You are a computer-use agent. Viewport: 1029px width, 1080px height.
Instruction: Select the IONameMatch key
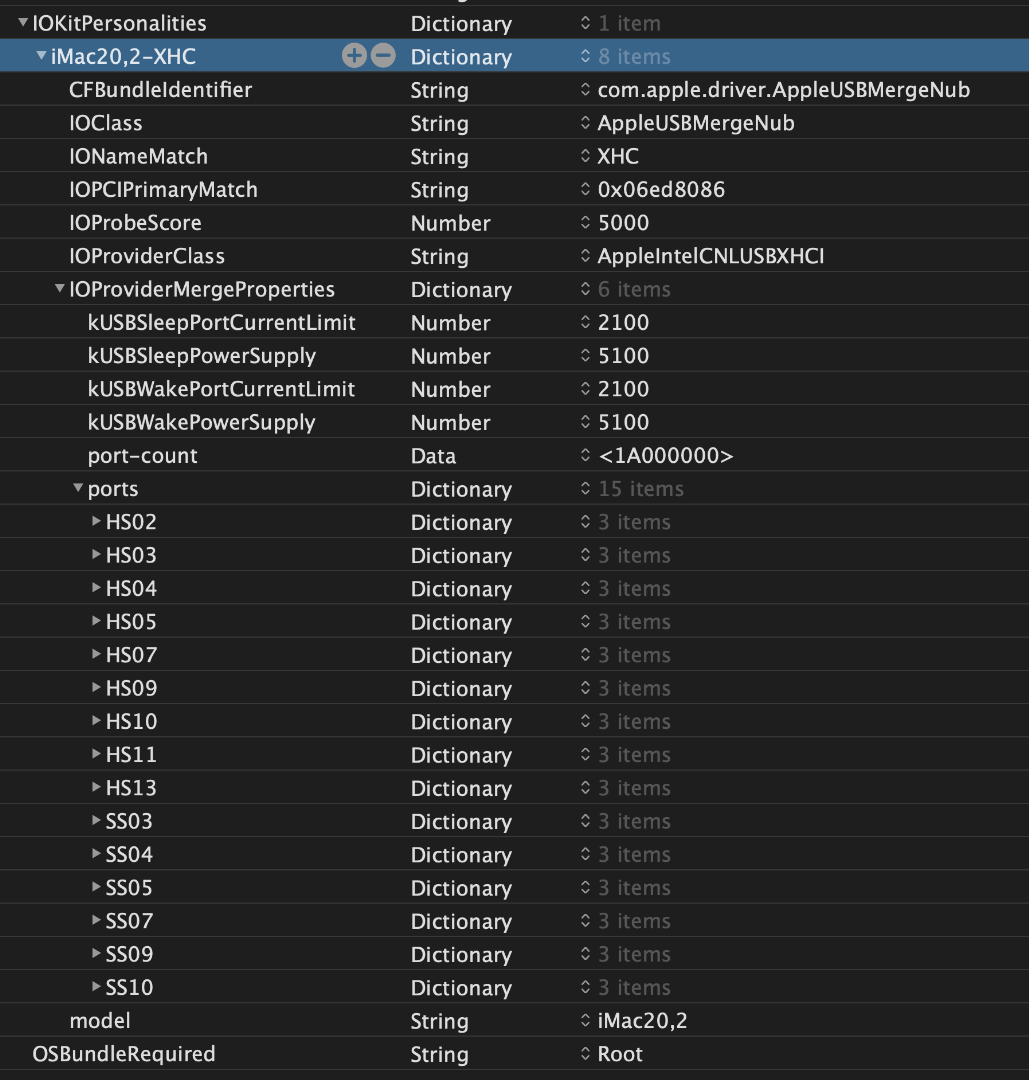138,156
